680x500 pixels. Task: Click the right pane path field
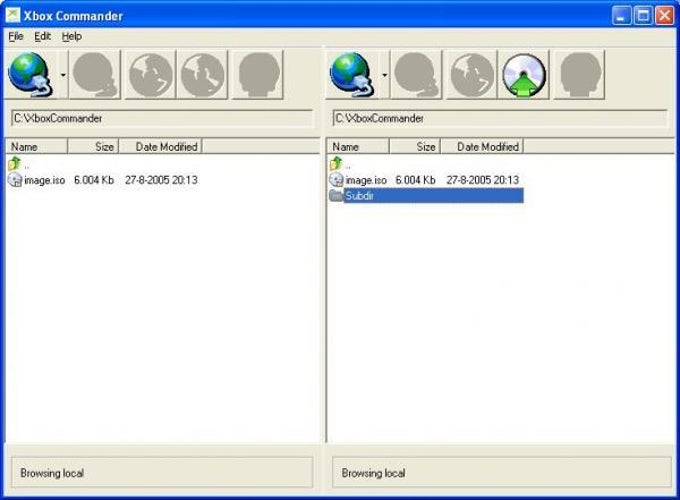[x=500, y=118]
